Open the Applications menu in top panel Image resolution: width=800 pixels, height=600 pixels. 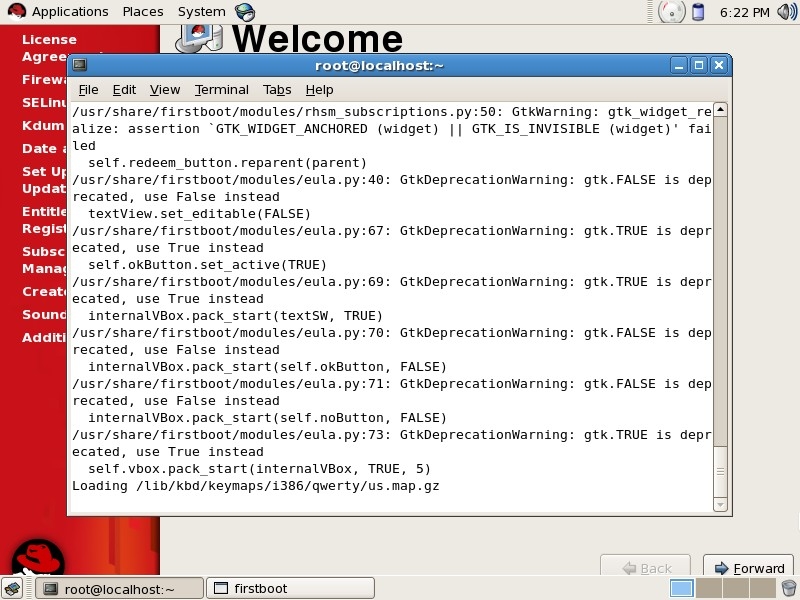(x=70, y=11)
